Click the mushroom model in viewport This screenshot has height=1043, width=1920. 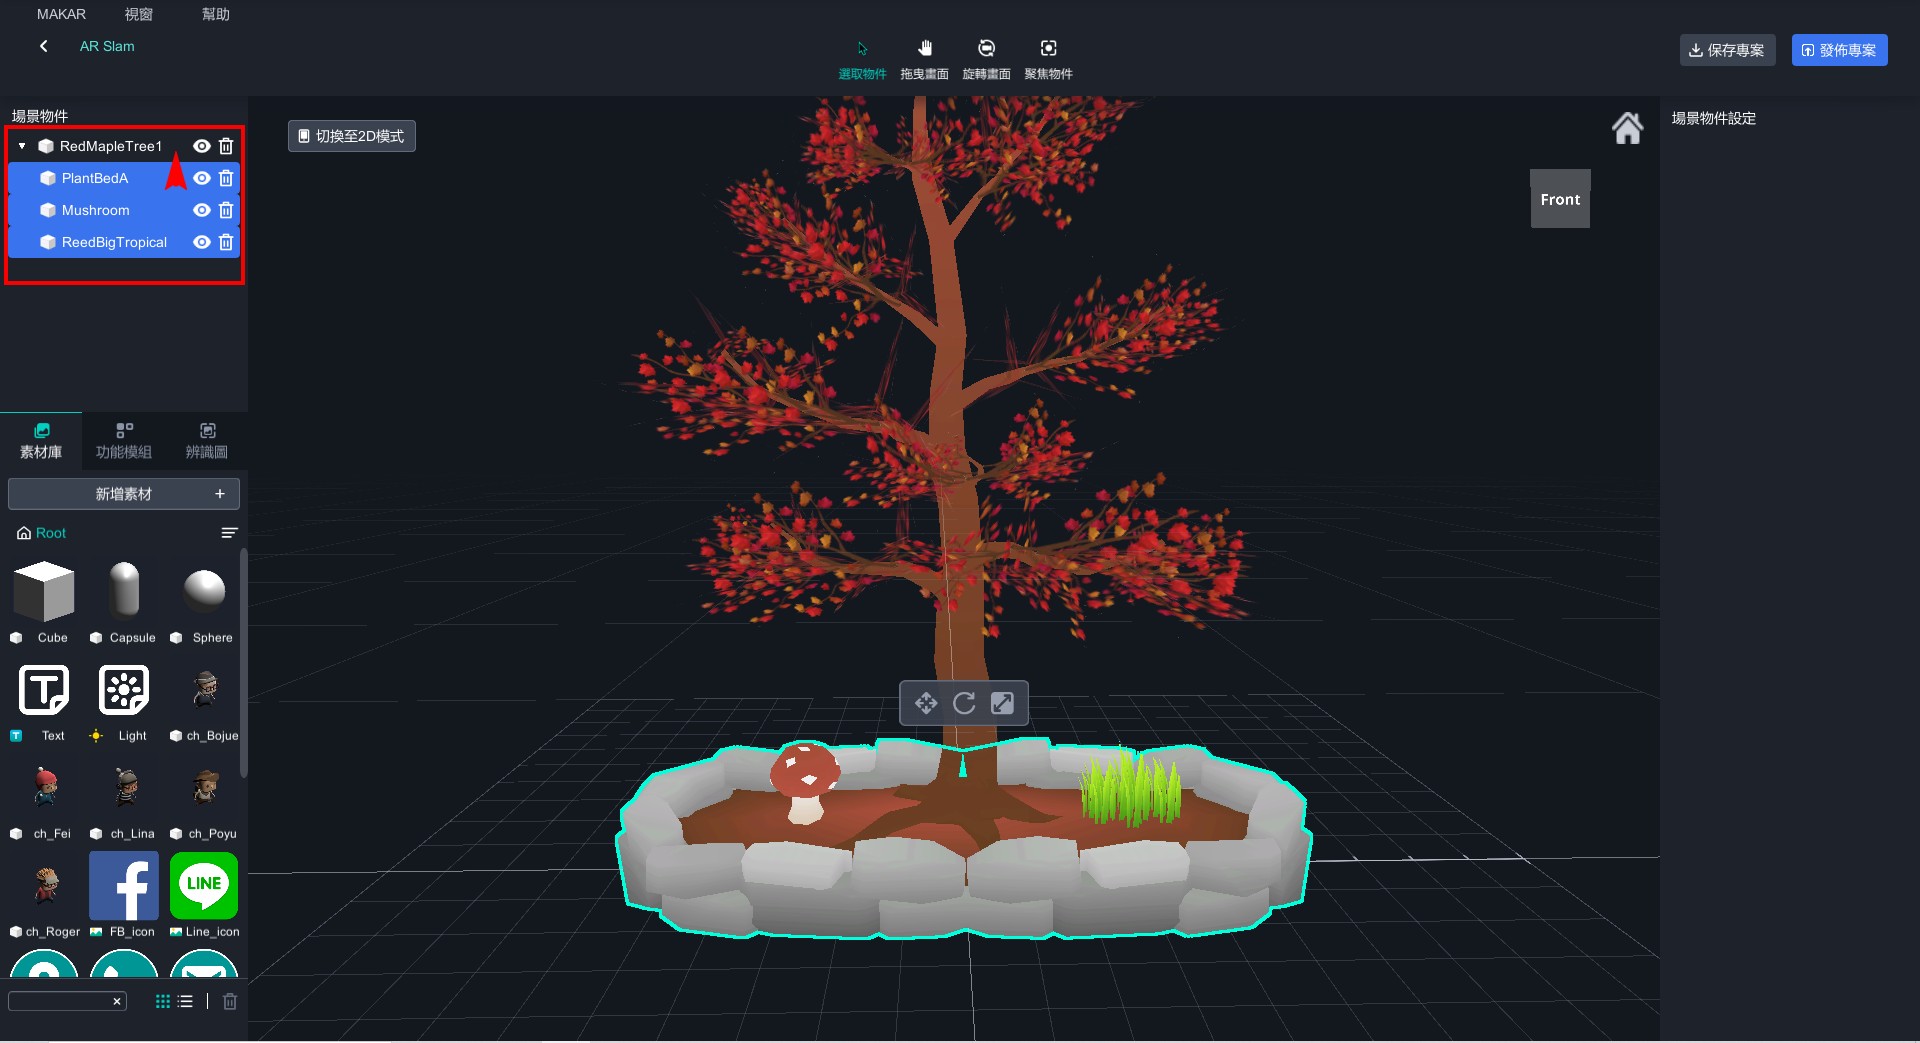click(805, 782)
